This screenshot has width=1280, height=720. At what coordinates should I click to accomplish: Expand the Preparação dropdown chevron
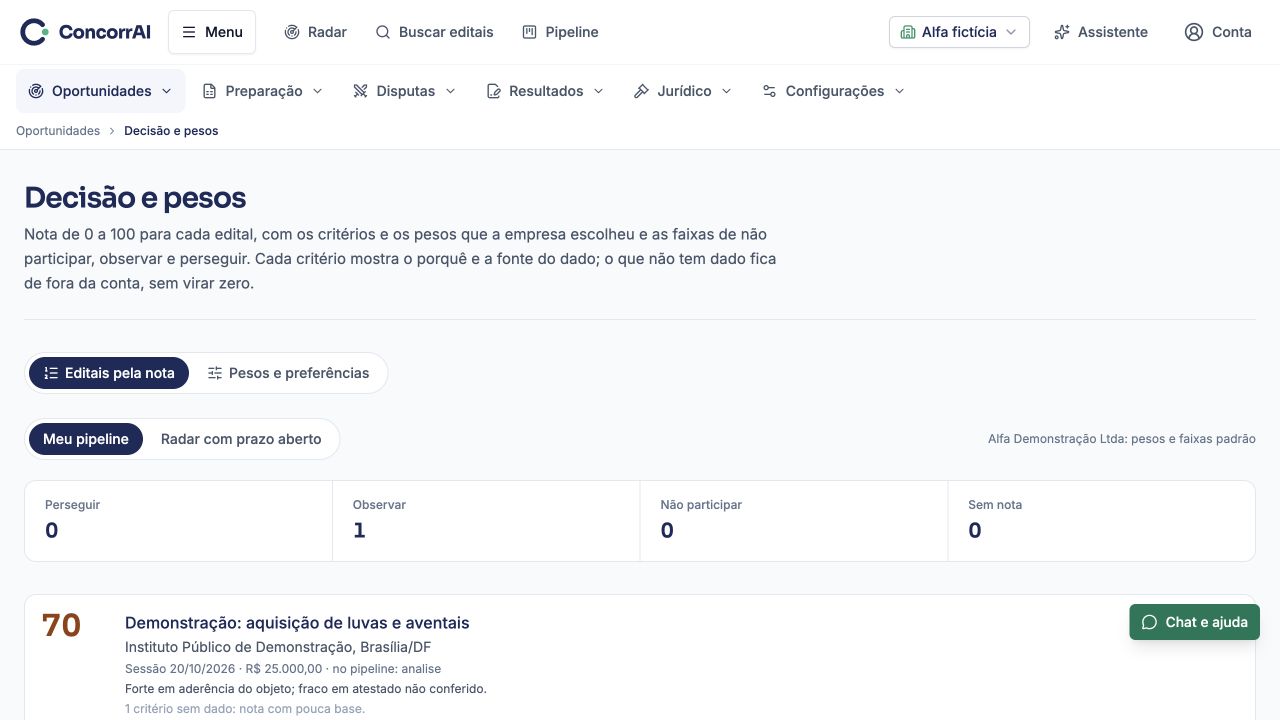318,91
